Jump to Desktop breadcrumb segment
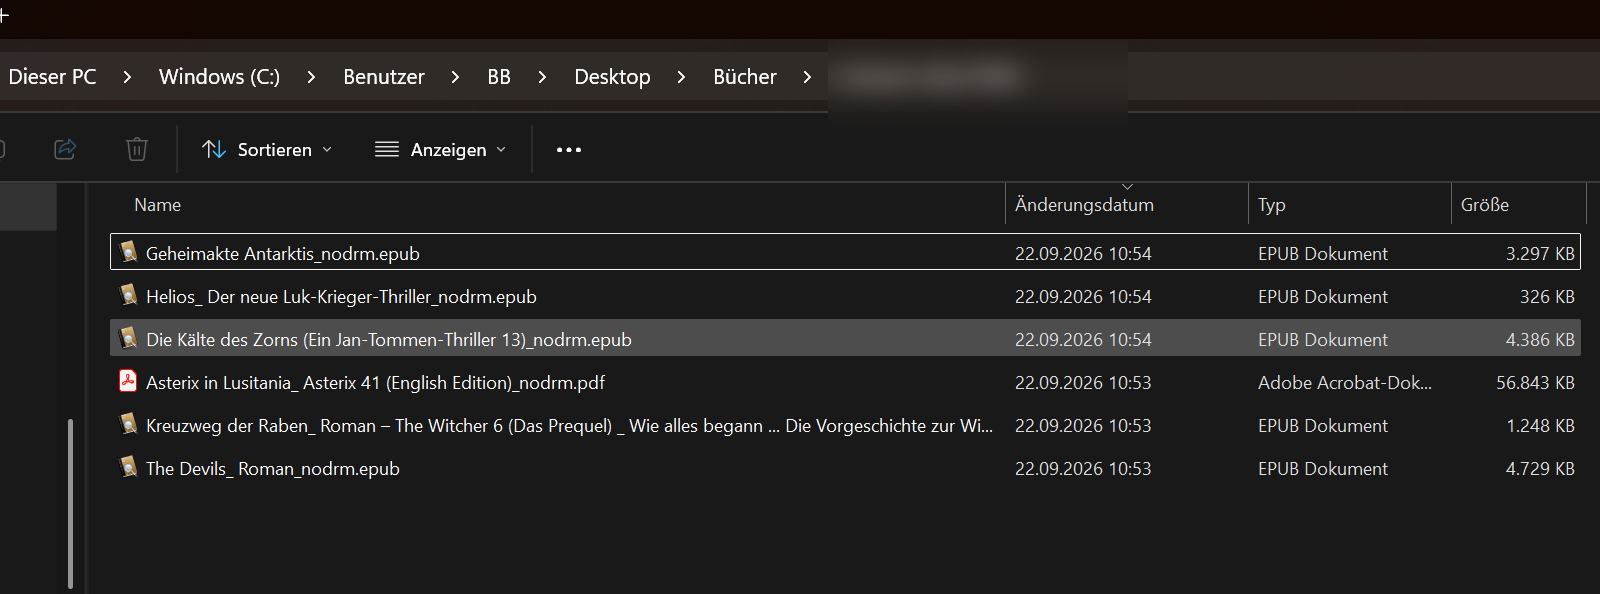Screen dimensions: 1600x594 (612, 77)
